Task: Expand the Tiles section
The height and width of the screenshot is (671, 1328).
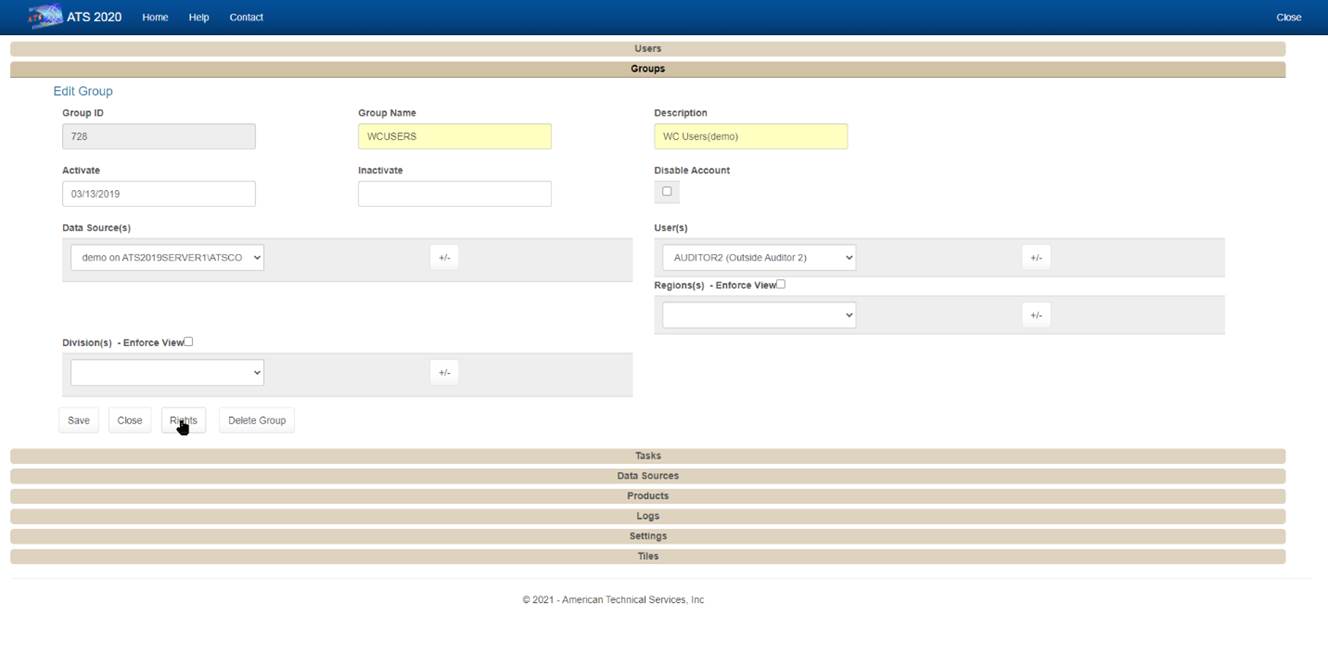Action: [647, 555]
